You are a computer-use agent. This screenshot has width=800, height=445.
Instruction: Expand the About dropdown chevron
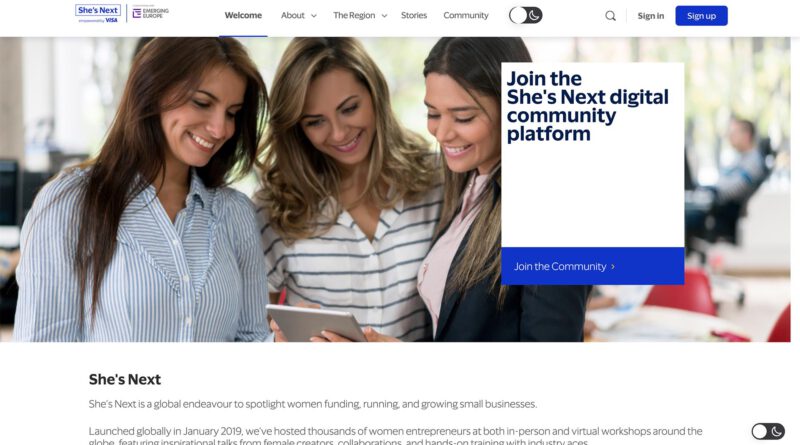[314, 16]
